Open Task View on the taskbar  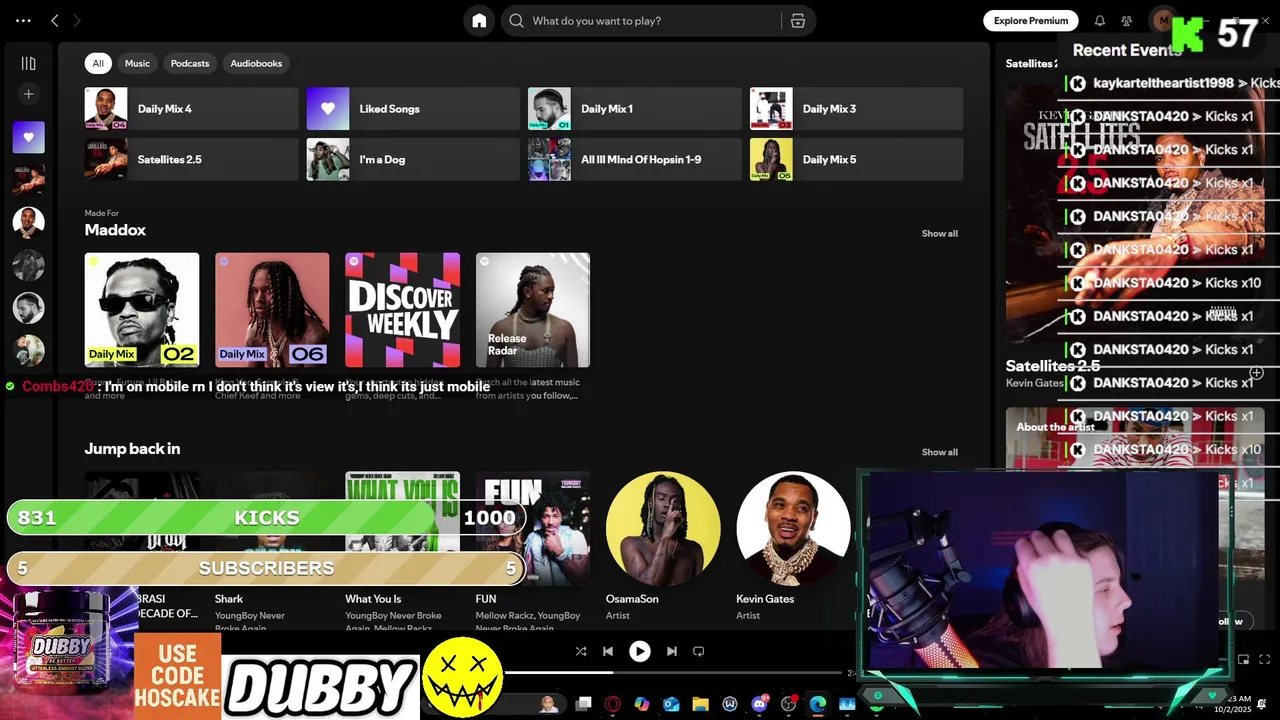pyautogui.click(x=584, y=704)
